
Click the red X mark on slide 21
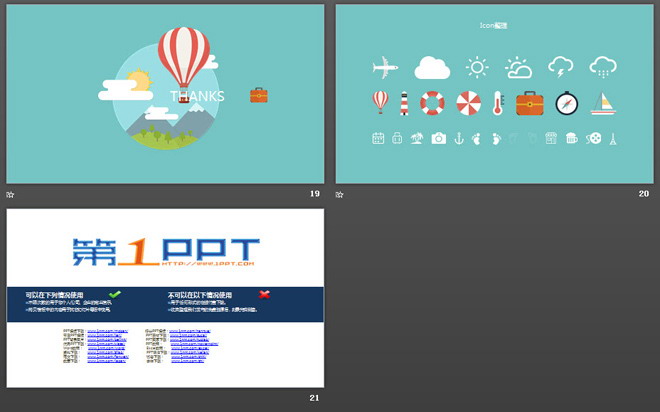tap(264, 294)
